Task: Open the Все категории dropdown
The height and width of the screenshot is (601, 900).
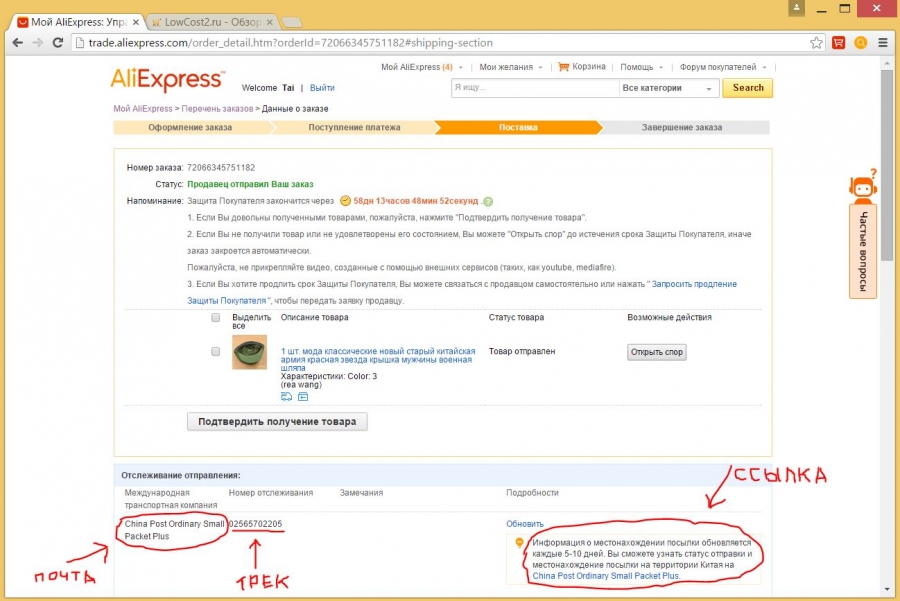Action: [668, 88]
